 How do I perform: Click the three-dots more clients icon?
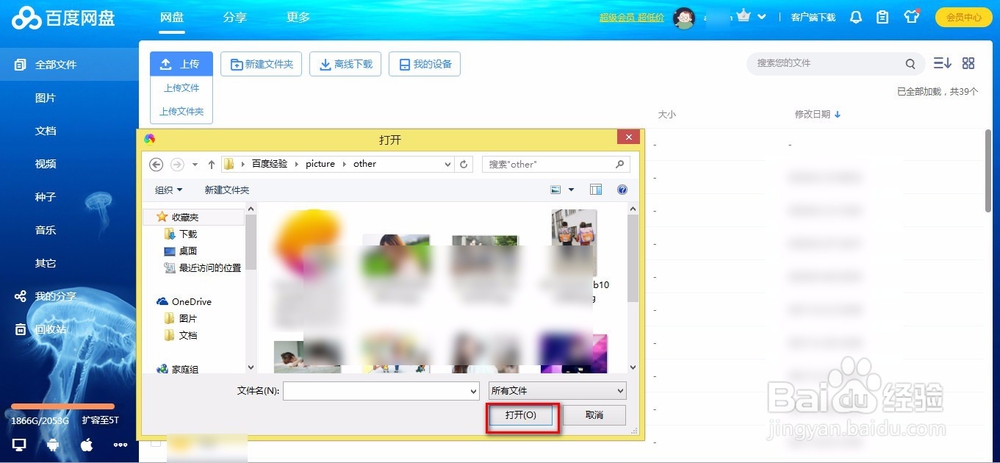click(x=121, y=445)
